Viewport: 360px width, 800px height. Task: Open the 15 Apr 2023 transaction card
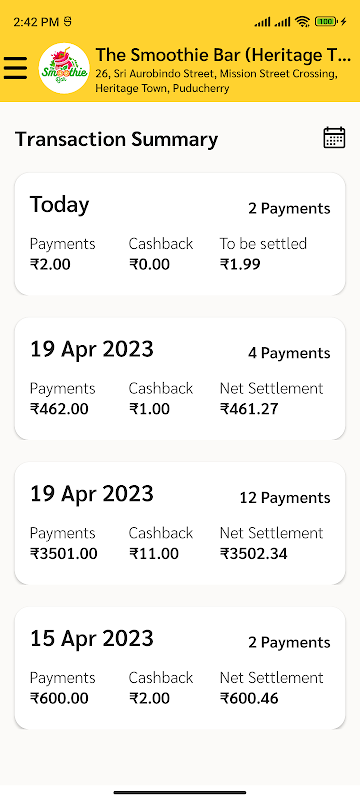pyautogui.click(x=180, y=668)
